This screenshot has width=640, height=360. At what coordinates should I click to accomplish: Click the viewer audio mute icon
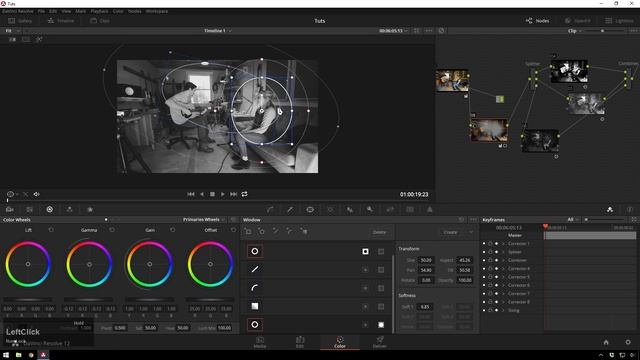coord(36,194)
